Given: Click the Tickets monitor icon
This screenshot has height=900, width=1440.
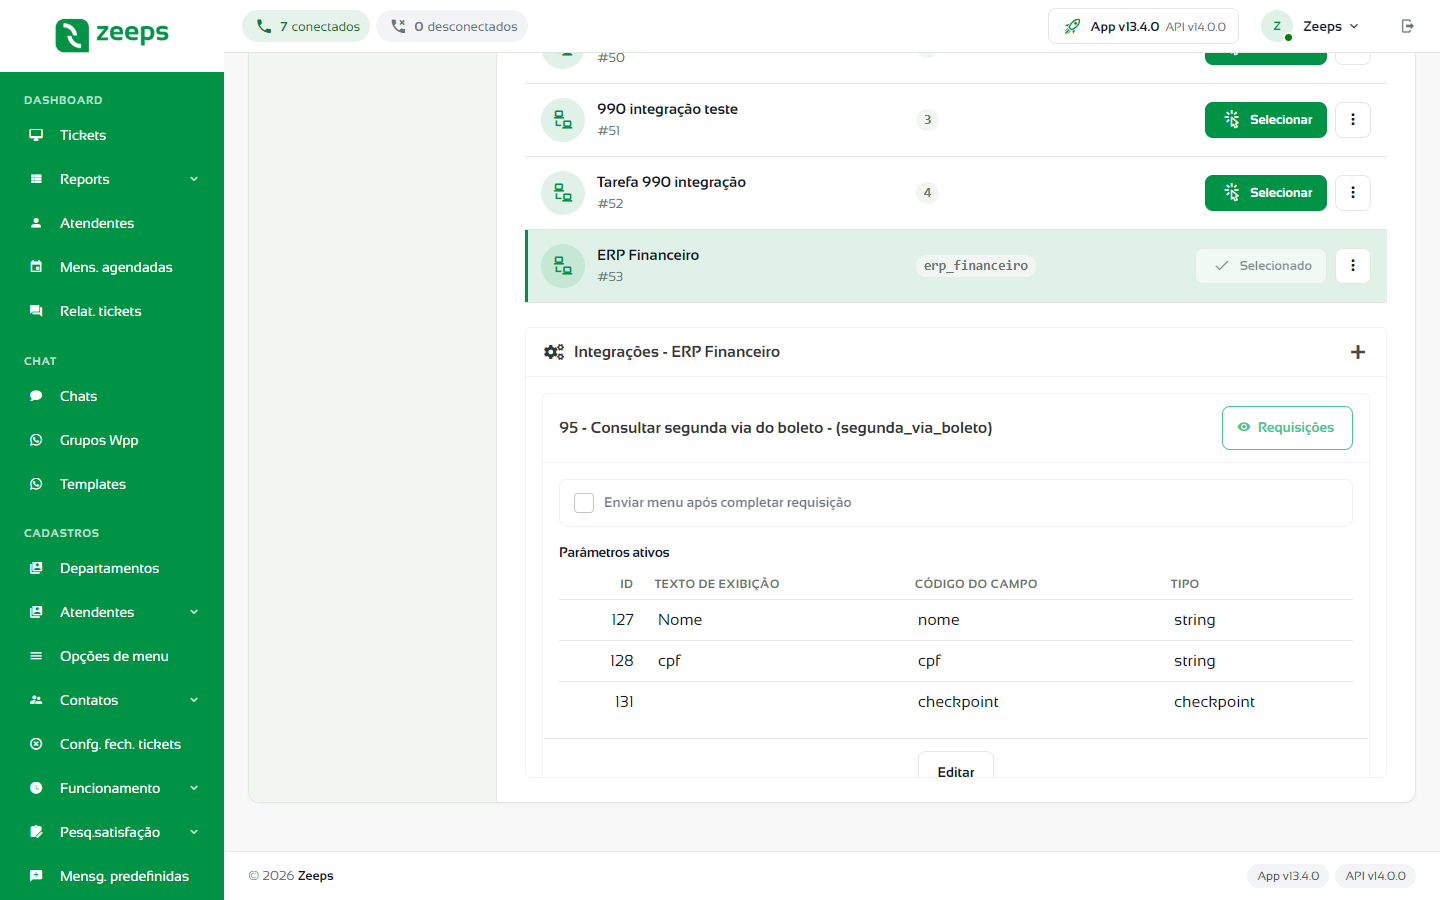Looking at the screenshot, I should 36,135.
